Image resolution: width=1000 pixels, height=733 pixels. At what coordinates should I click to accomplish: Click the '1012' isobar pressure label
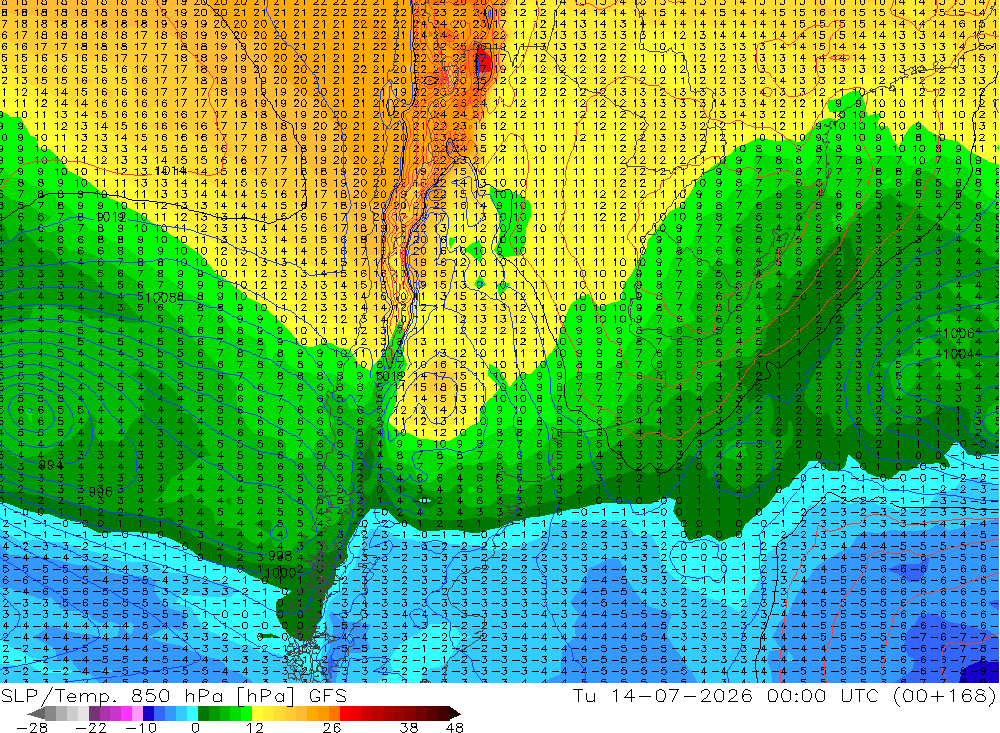coord(112,217)
